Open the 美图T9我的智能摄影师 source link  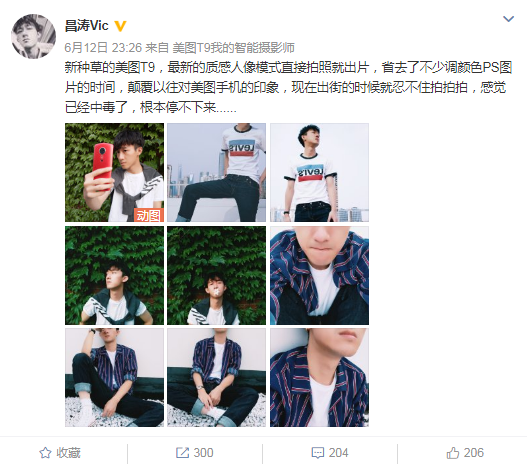[x=234, y=48]
